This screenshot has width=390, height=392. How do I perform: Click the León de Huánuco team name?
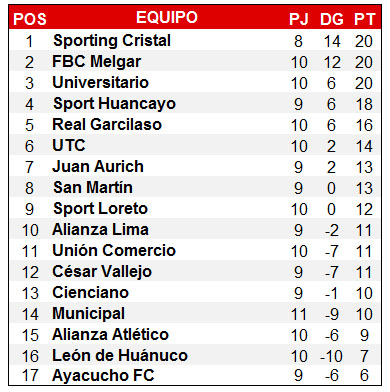[120, 355]
